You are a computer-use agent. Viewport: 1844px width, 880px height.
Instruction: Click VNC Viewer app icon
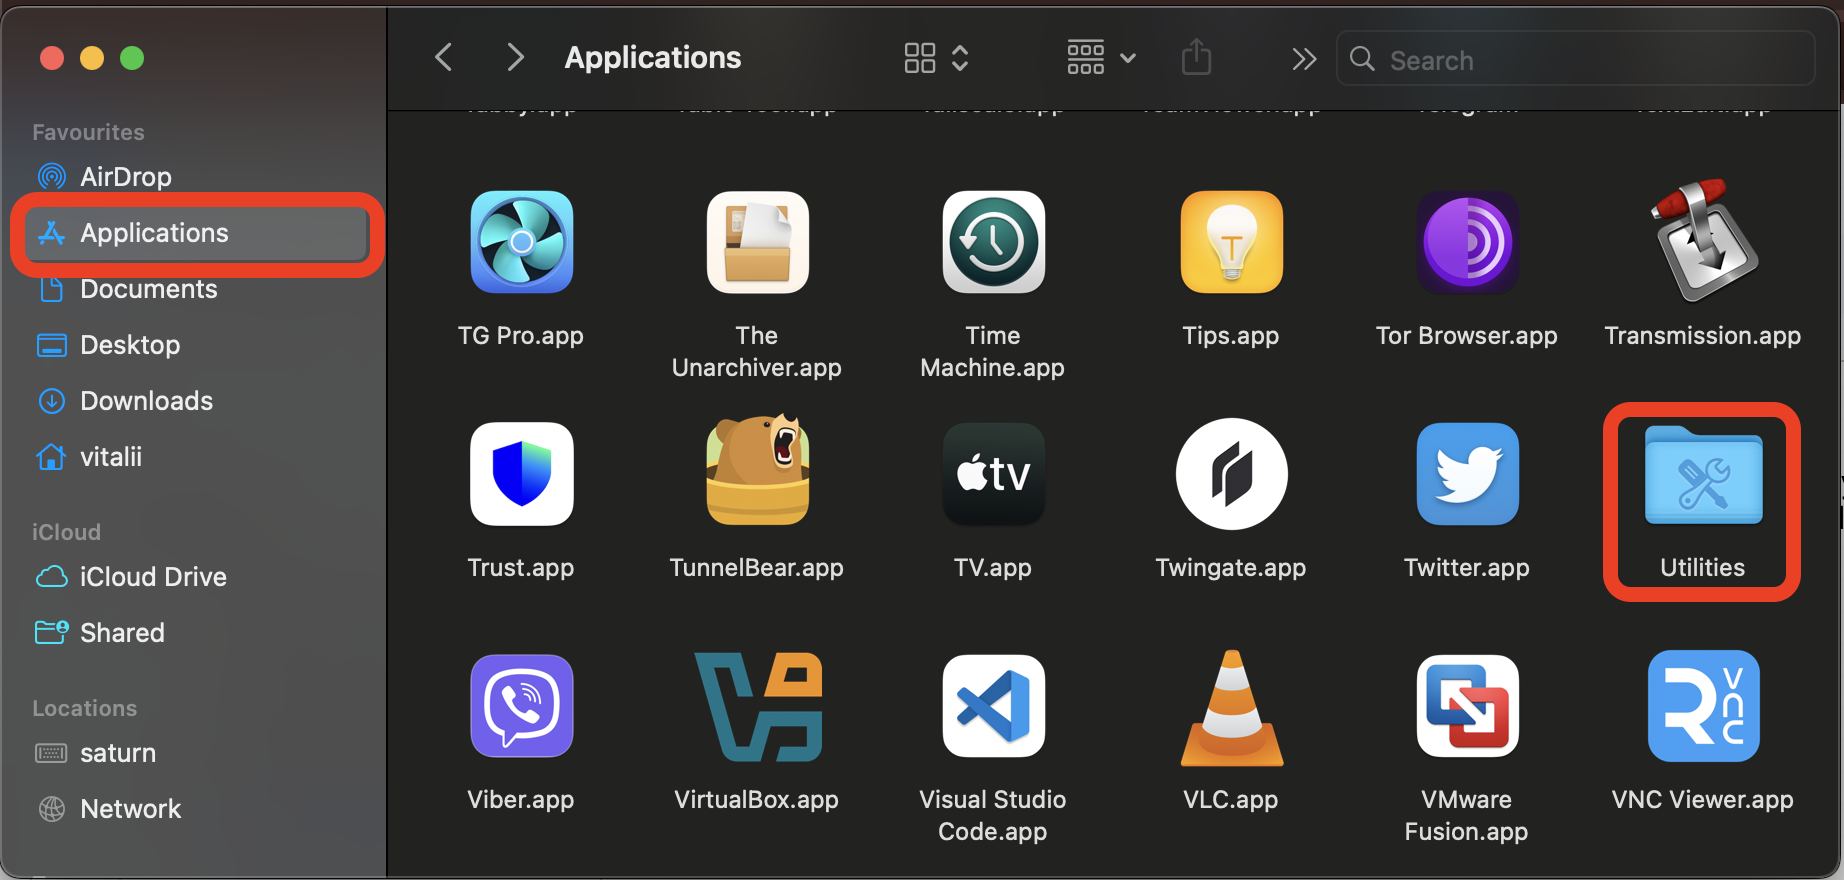[x=1703, y=706]
